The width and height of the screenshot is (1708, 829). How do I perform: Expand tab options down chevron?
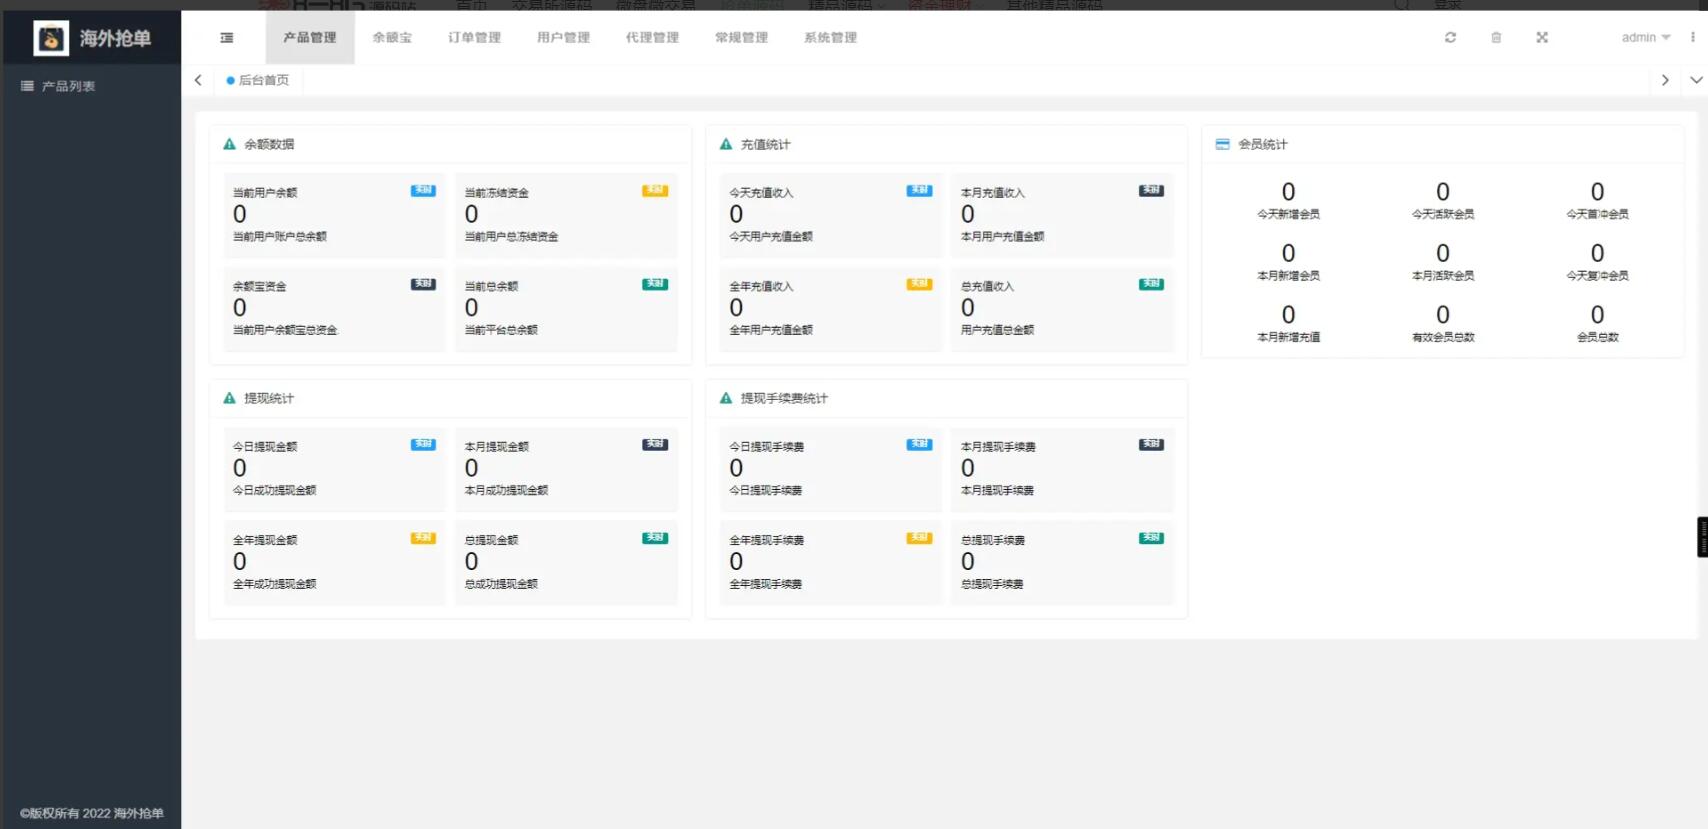1696,80
